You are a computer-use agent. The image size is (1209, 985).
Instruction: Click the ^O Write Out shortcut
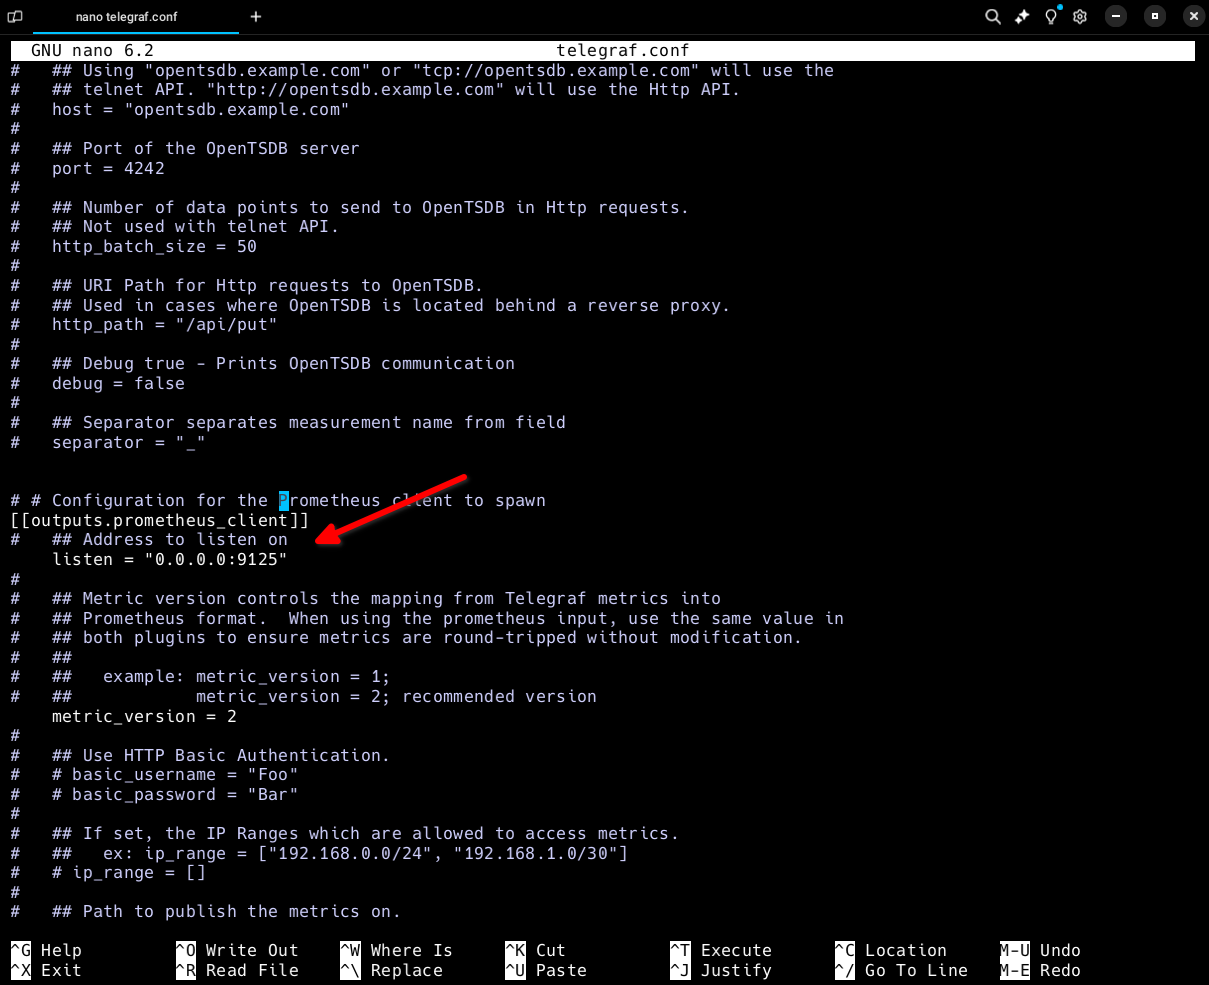[x=237, y=951]
